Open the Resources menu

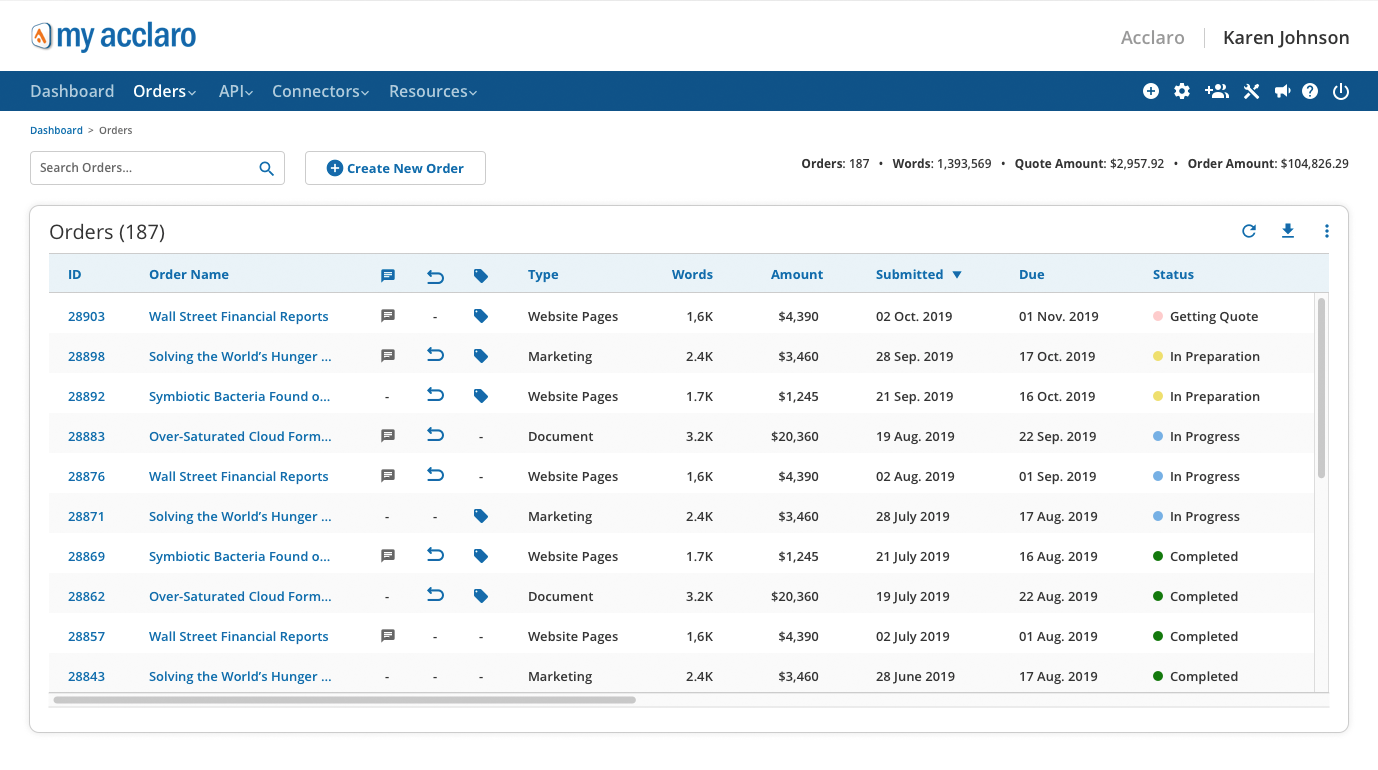[x=432, y=91]
